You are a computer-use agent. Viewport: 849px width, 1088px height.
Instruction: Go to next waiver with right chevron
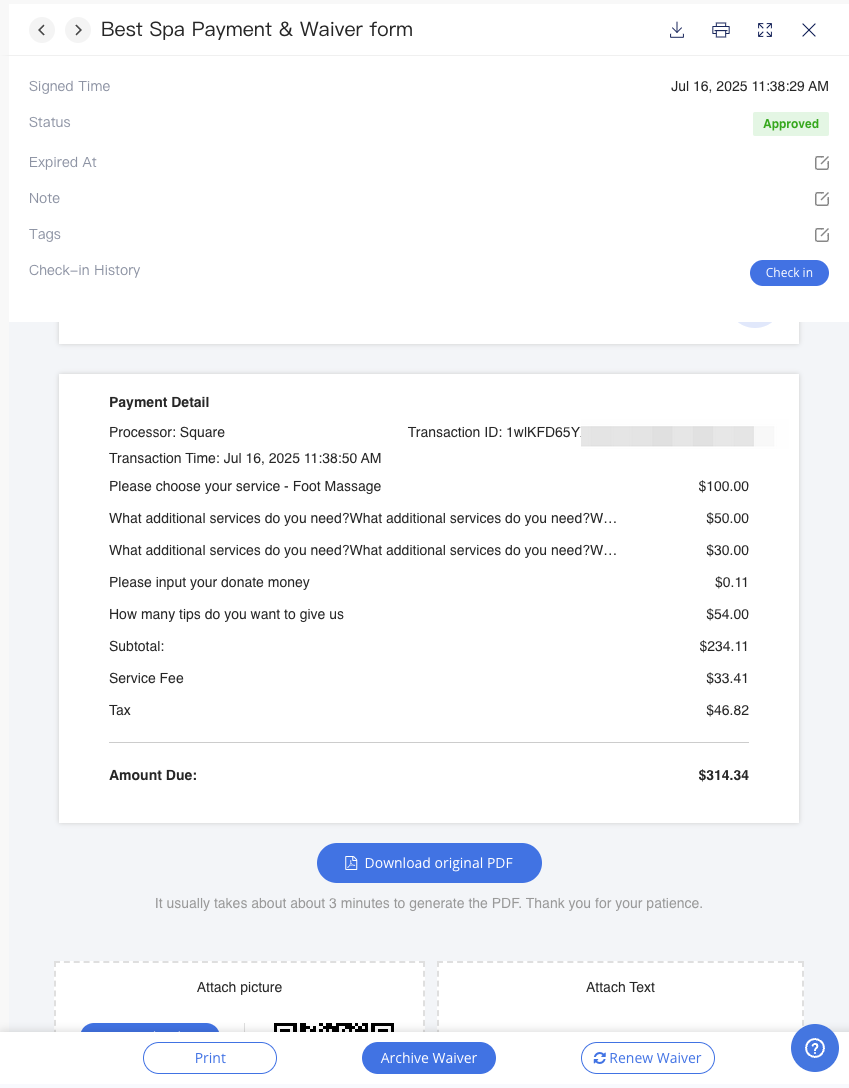(78, 30)
